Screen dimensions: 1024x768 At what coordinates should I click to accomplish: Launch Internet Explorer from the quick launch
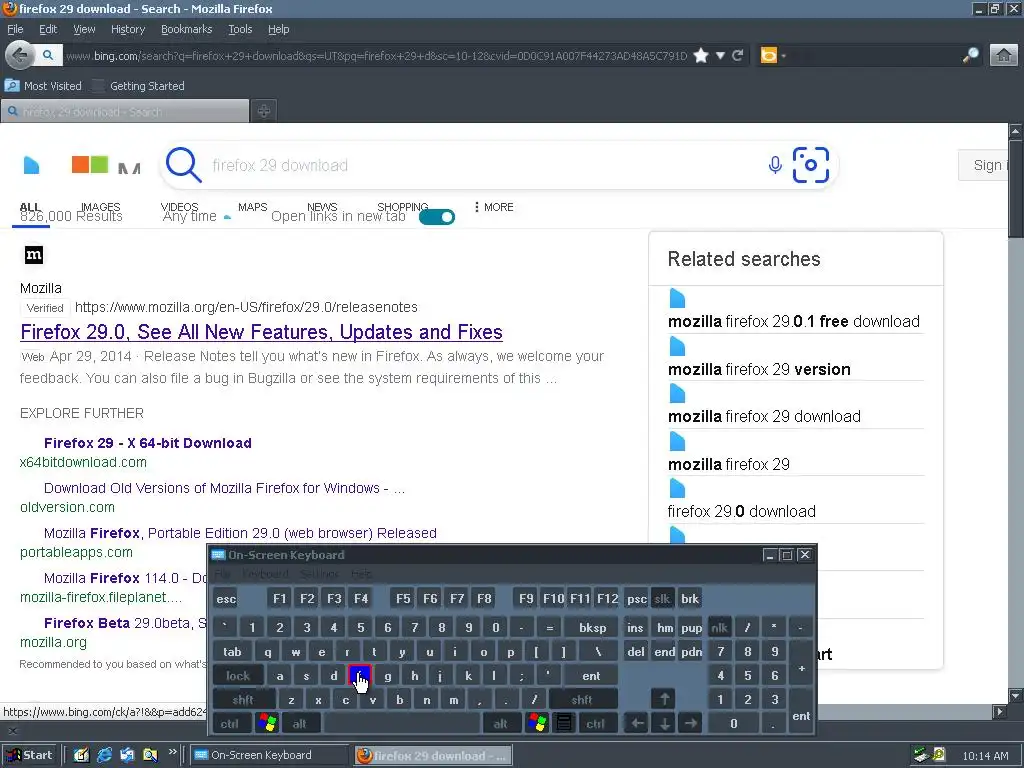(x=104, y=756)
